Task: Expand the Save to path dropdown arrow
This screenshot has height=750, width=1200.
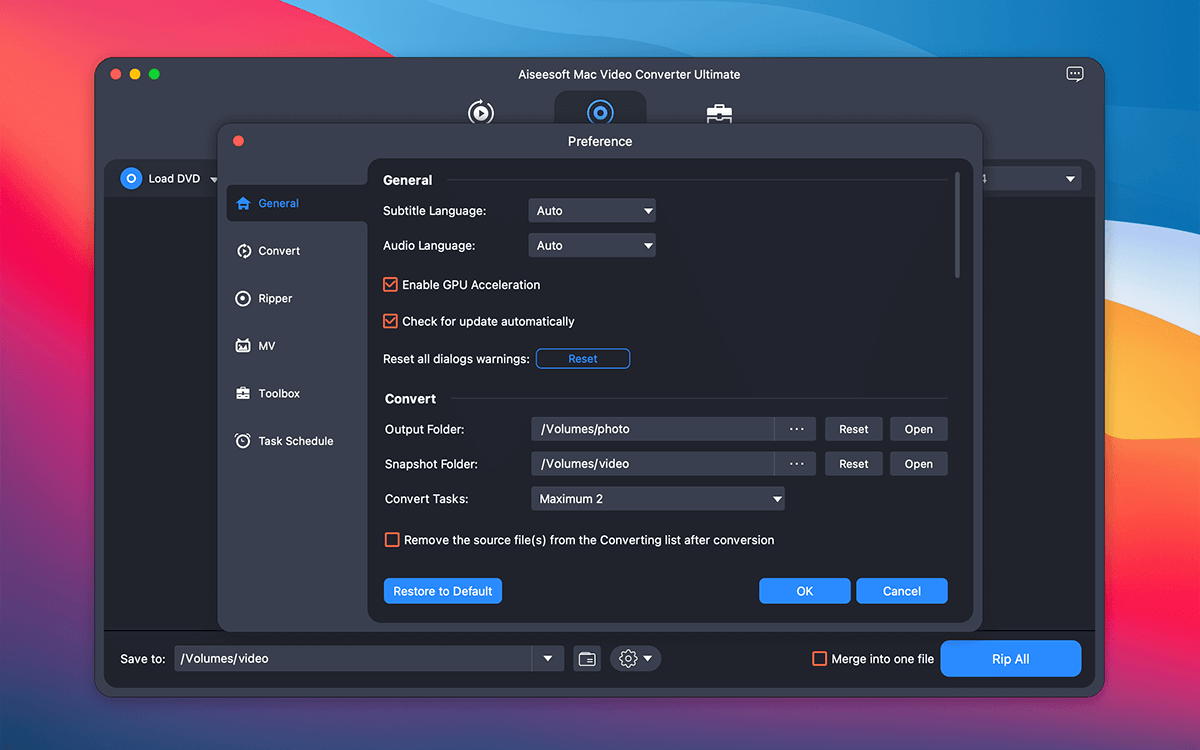Action: (548, 659)
